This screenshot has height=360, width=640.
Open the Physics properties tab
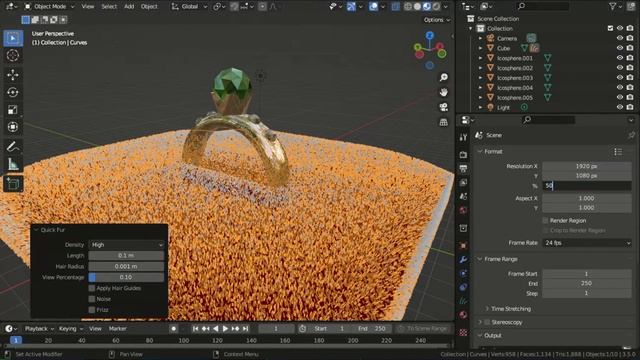(463, 287)
